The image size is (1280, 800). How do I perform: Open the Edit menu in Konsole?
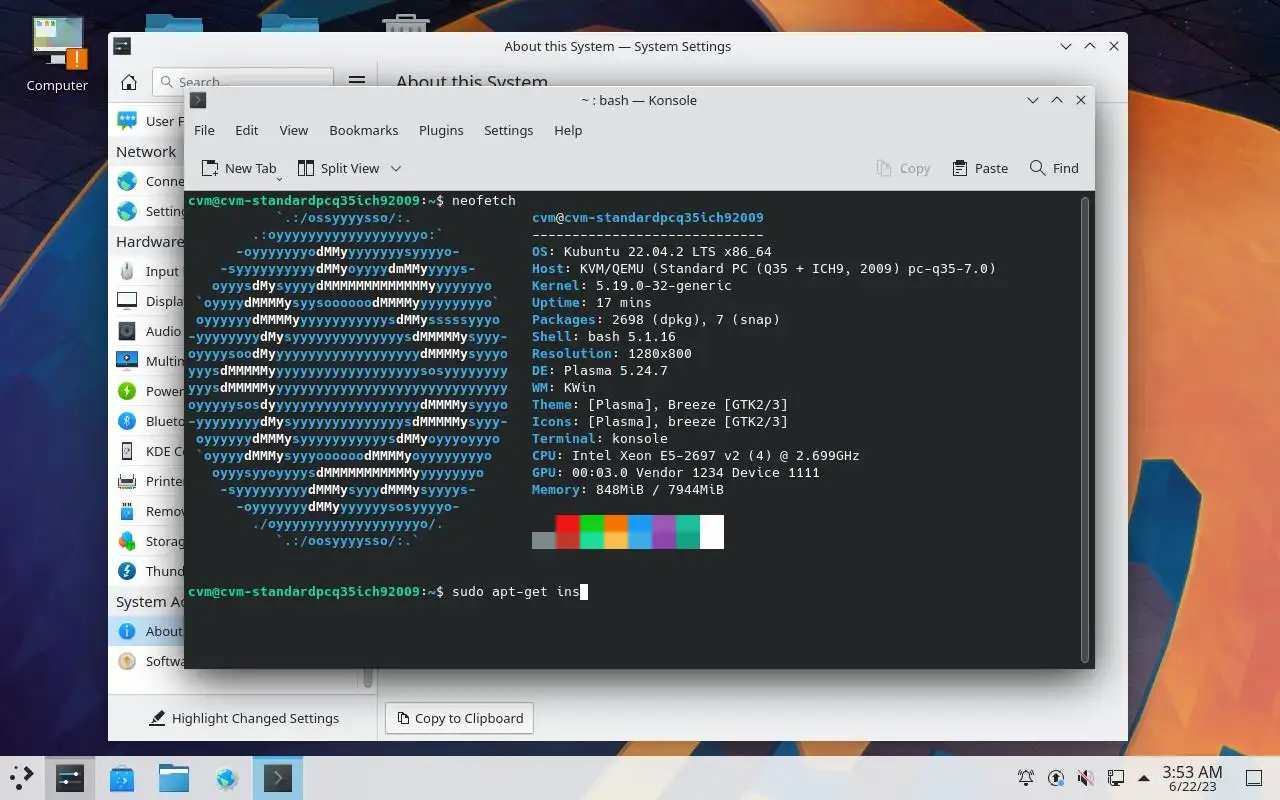pos(247,130)
